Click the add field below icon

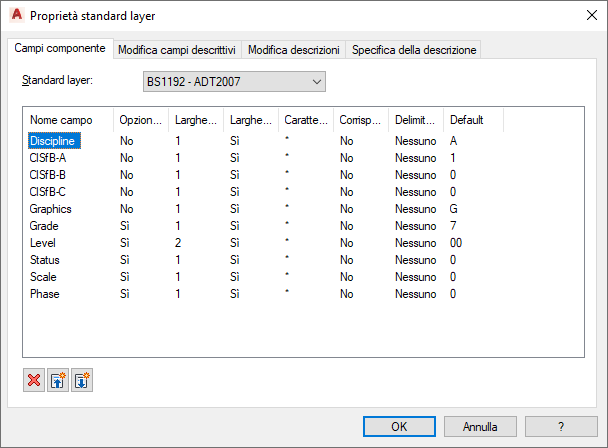(x=82, y=380)
